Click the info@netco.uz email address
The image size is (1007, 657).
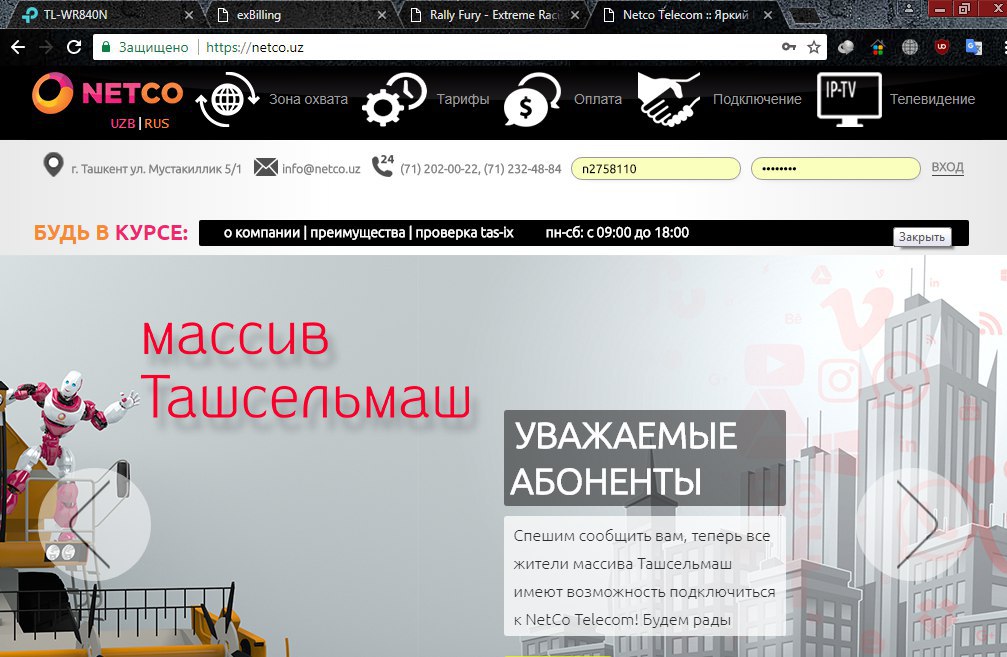tap(321, 168)
